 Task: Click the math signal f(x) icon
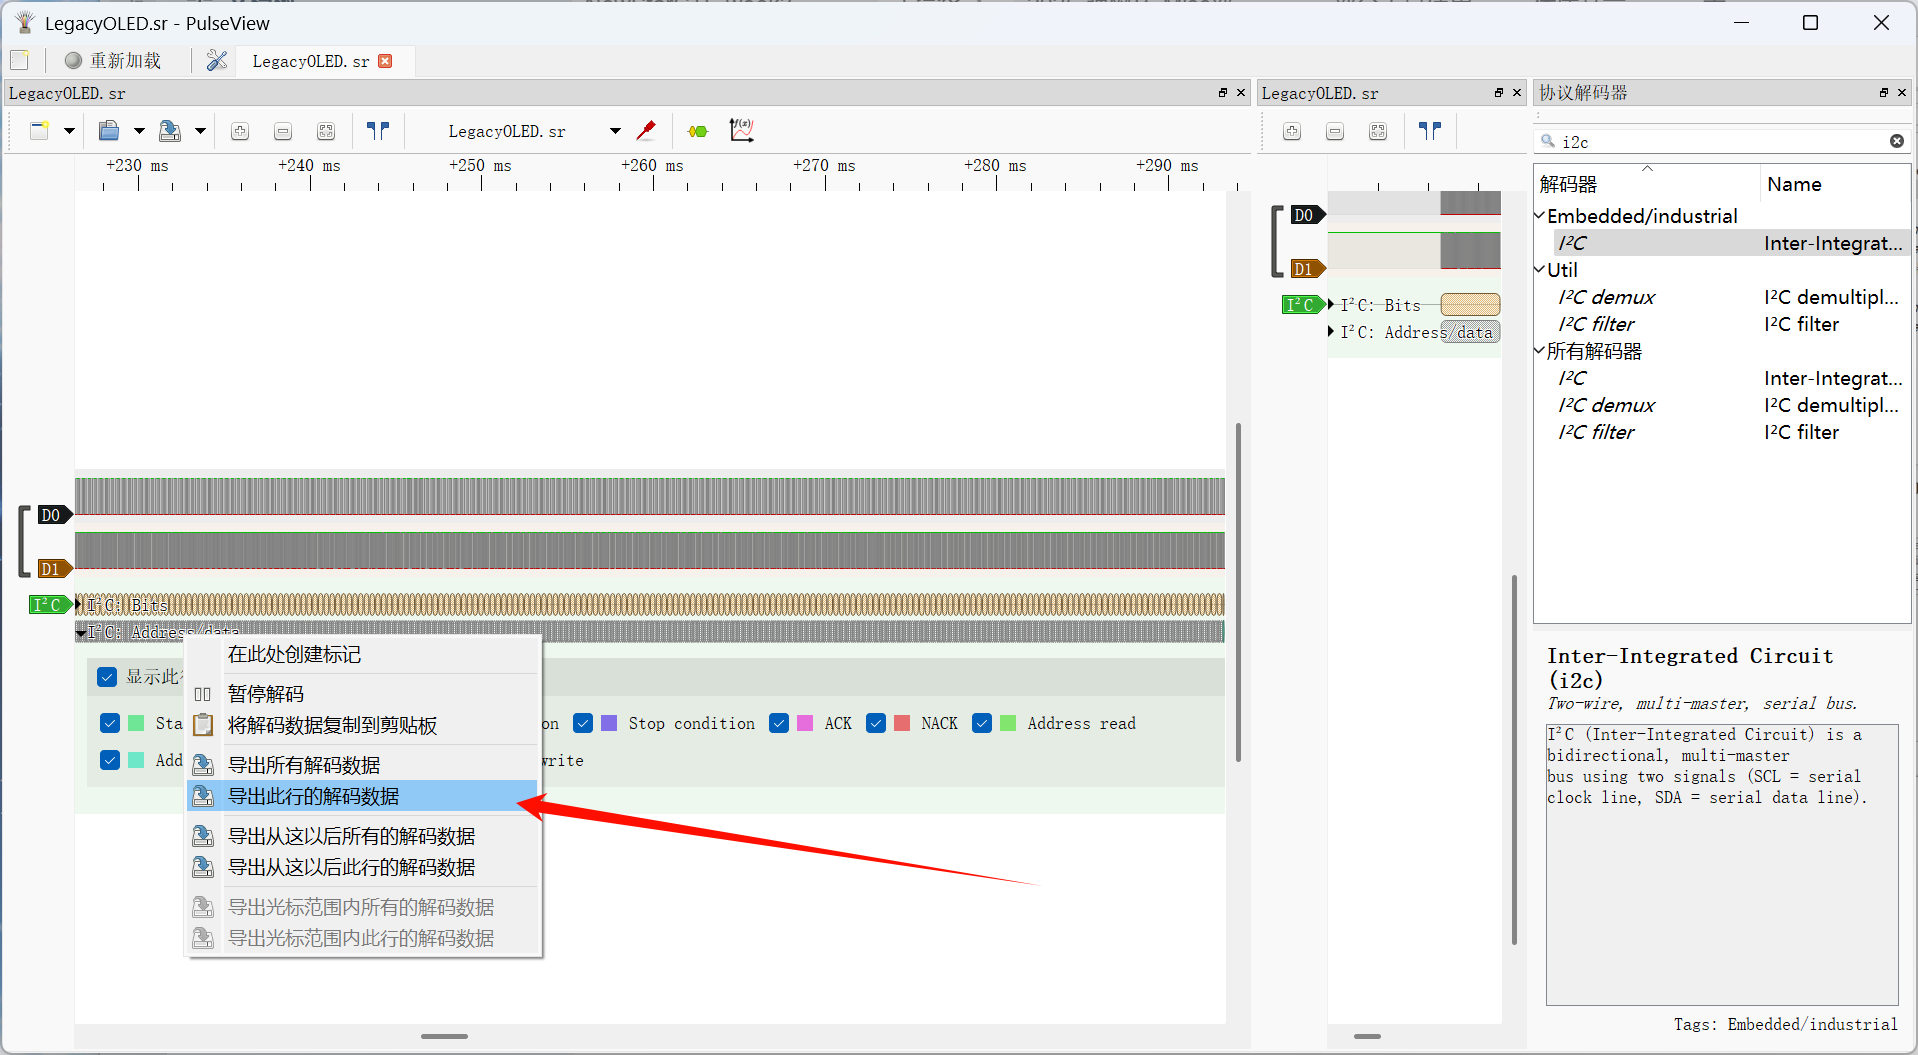pos(741,131)
